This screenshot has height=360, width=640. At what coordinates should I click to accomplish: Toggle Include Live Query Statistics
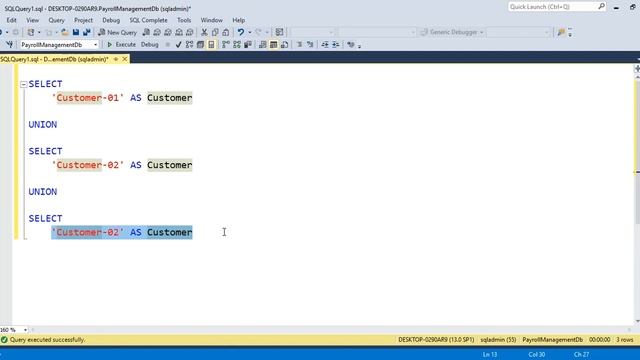(x=237, y=44)
